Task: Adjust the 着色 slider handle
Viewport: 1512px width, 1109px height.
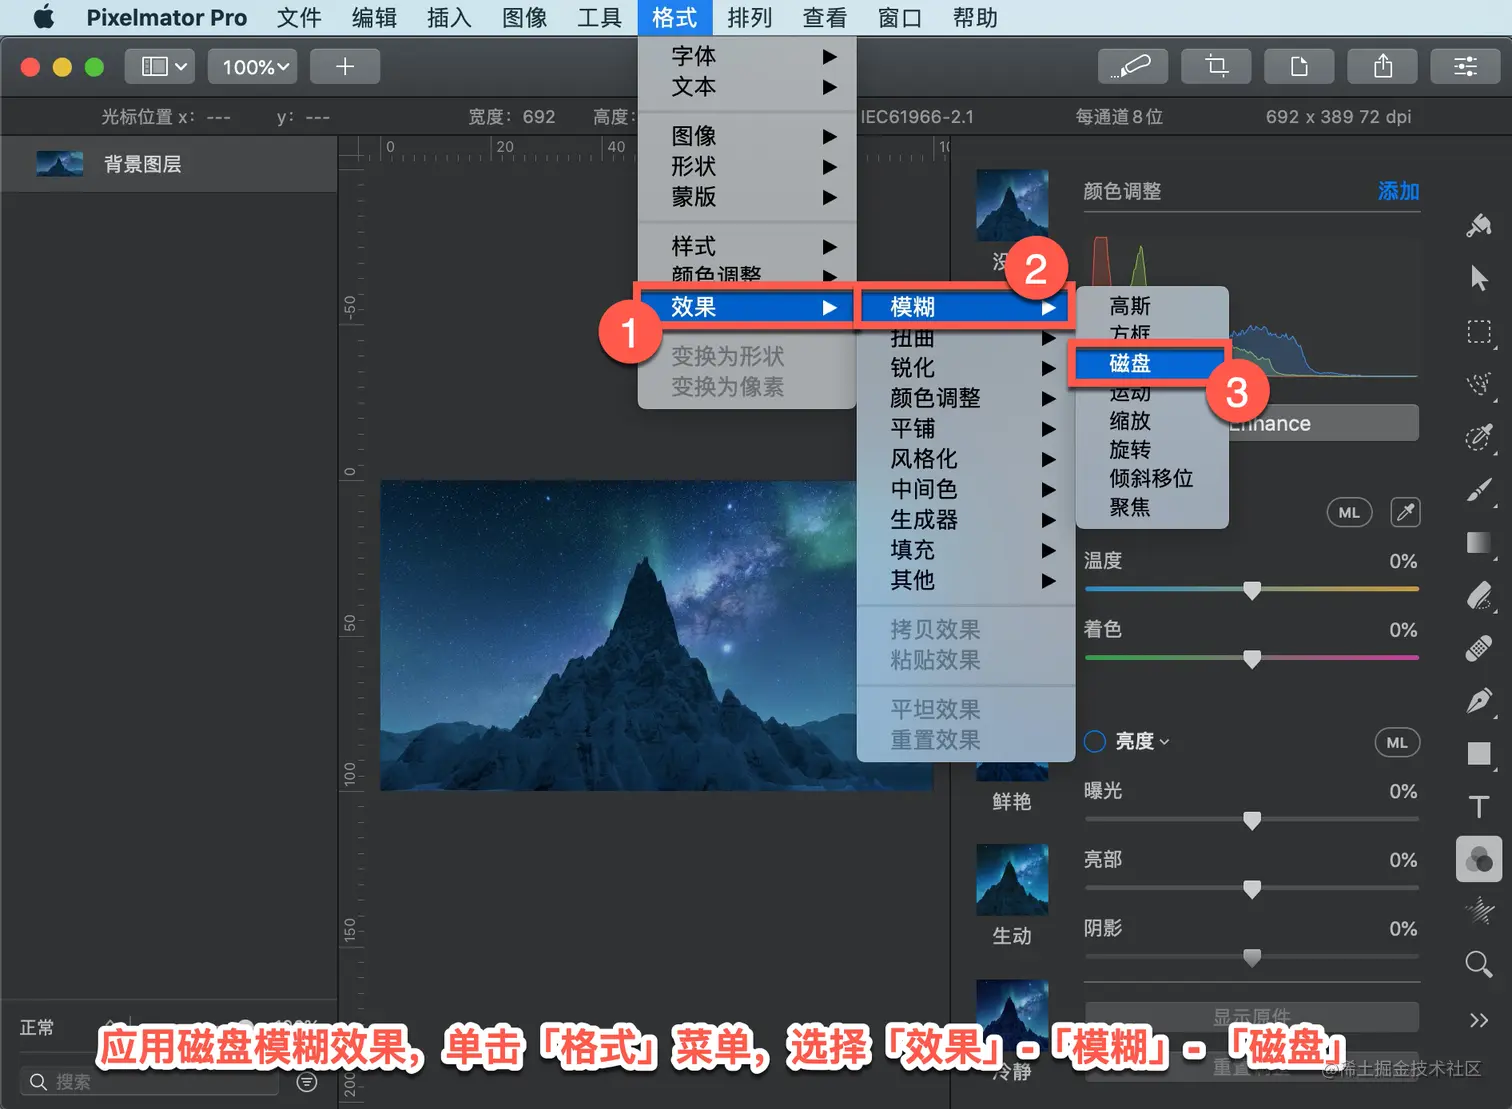Action: (1252, 659)
